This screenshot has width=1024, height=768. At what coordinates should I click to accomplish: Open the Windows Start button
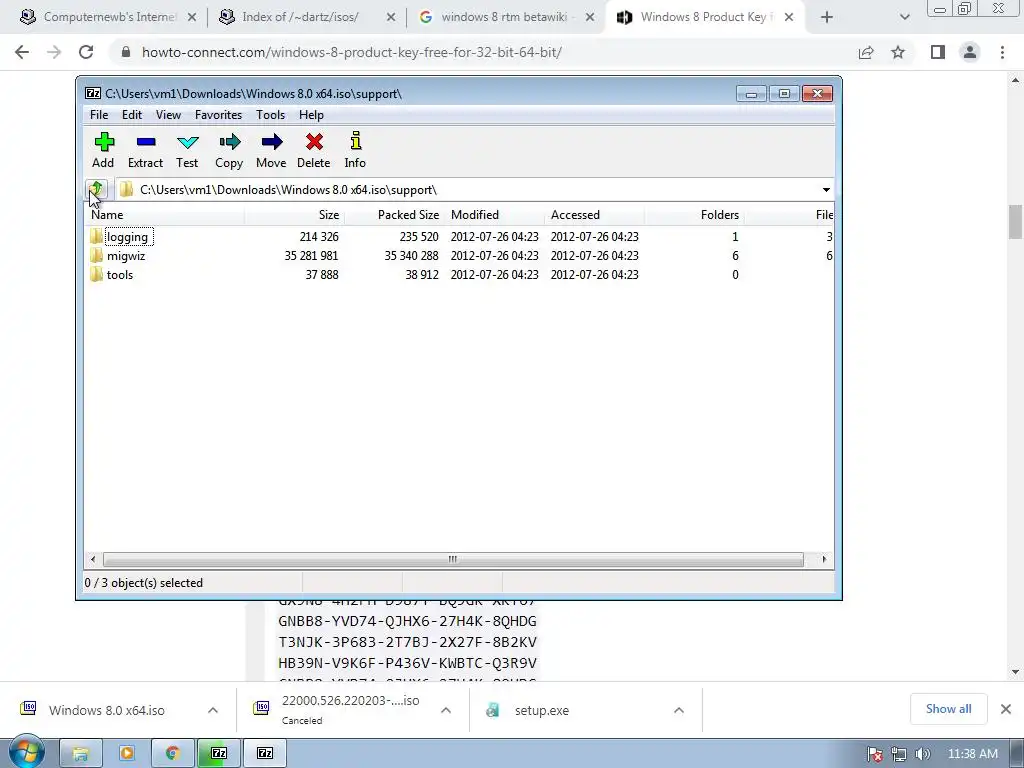(26, 753)
